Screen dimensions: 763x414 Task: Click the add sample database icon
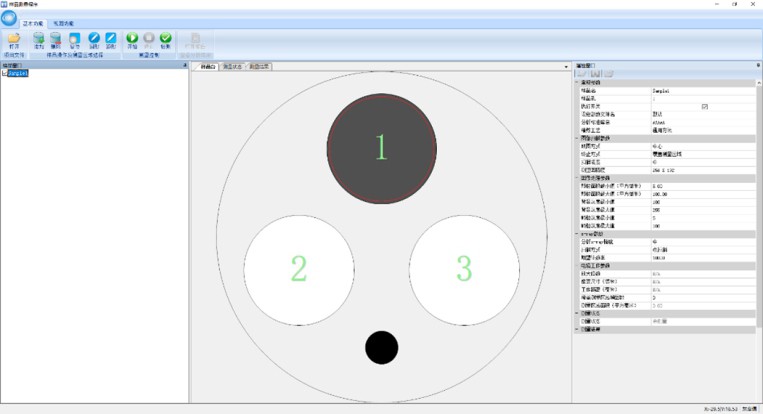click(x=39, y=39)
